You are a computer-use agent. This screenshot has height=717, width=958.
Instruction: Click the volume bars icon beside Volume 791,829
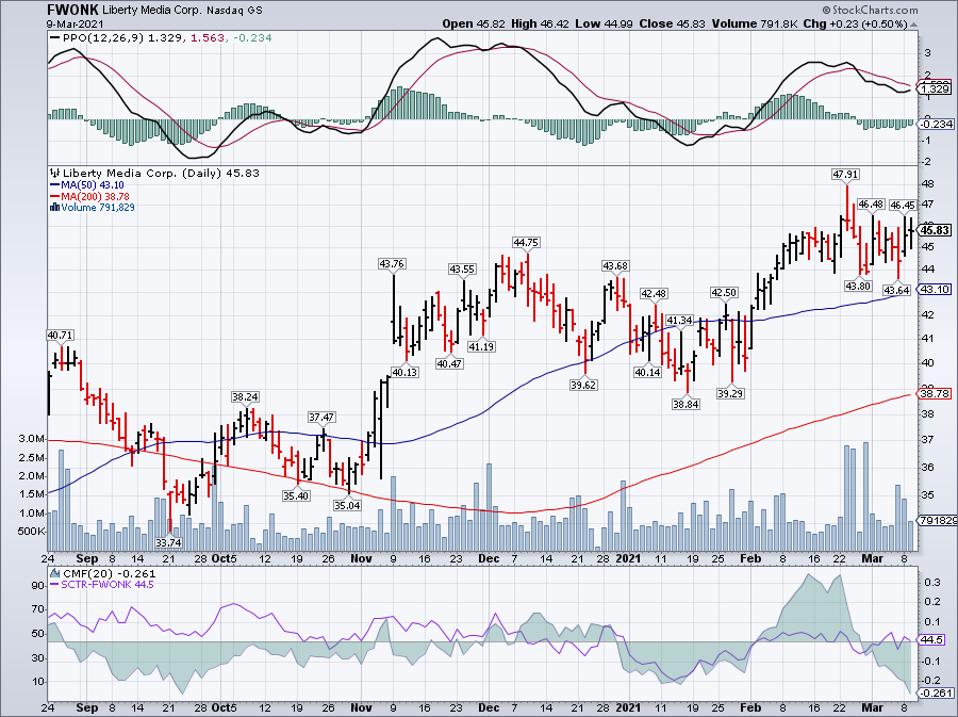point(55,207)
